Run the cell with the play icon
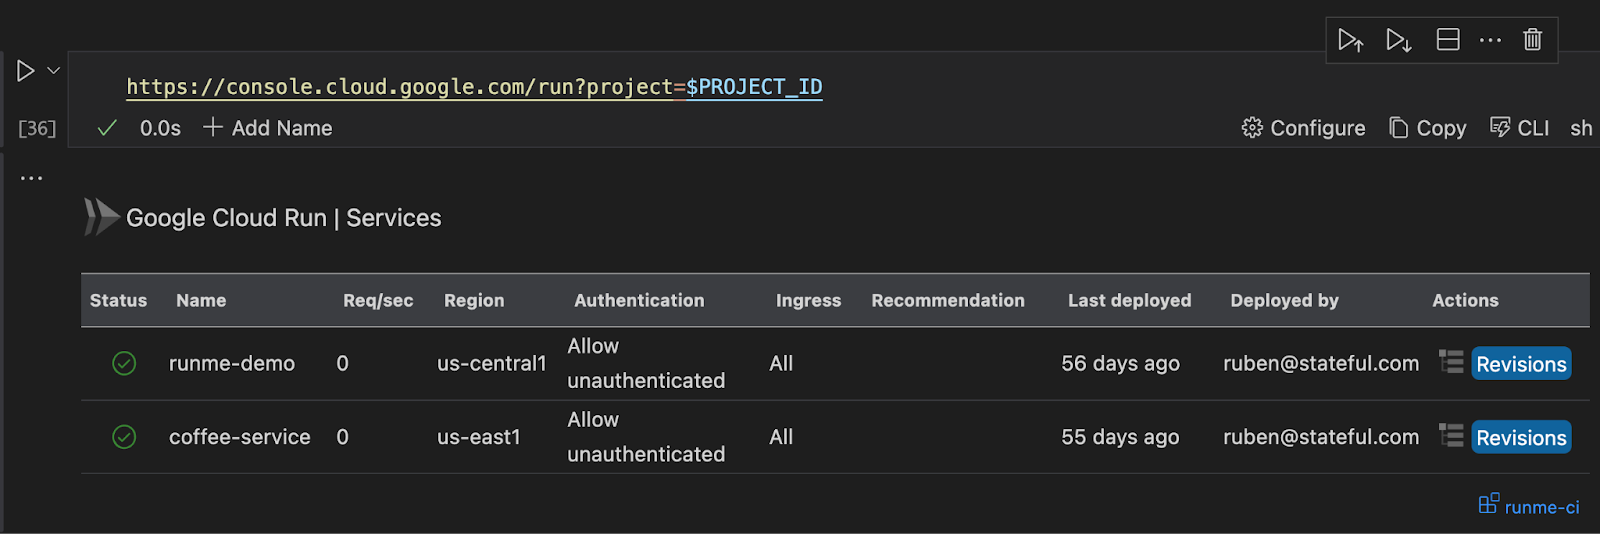Screen dimensions: 1600x534 click(26, 71)
